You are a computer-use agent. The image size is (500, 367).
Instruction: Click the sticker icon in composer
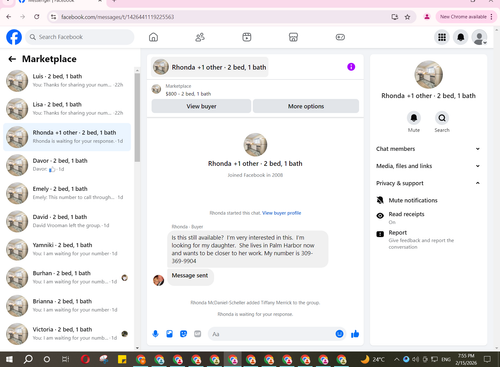coord(183,334)
